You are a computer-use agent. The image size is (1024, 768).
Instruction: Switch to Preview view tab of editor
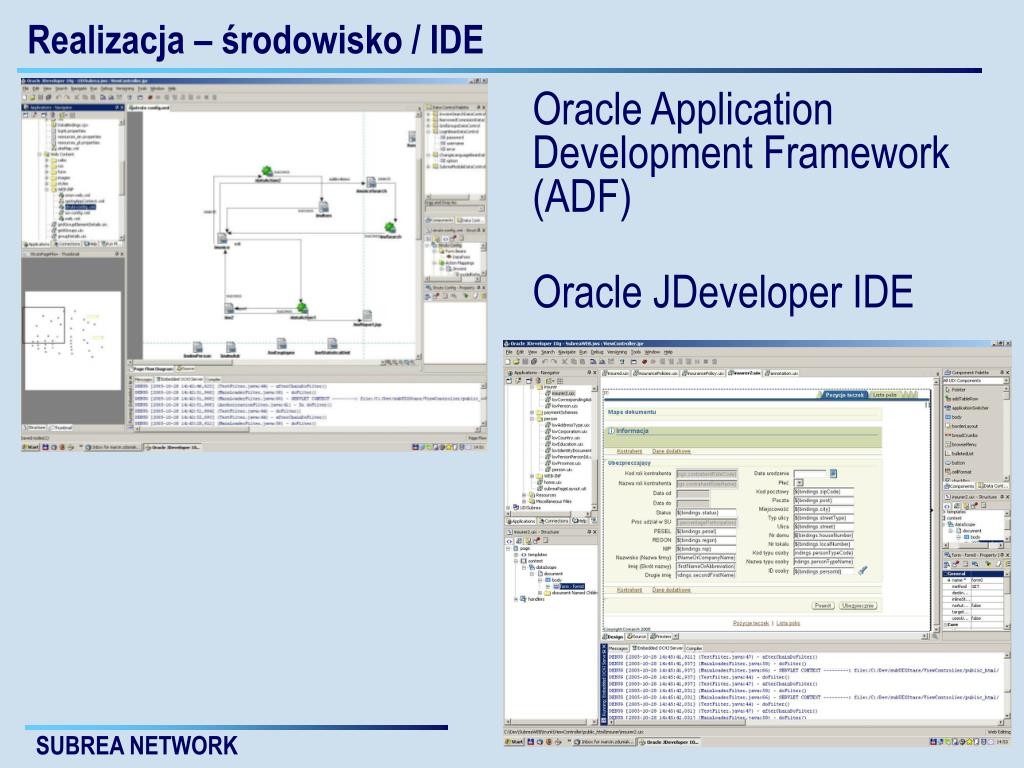coord(661,636)
